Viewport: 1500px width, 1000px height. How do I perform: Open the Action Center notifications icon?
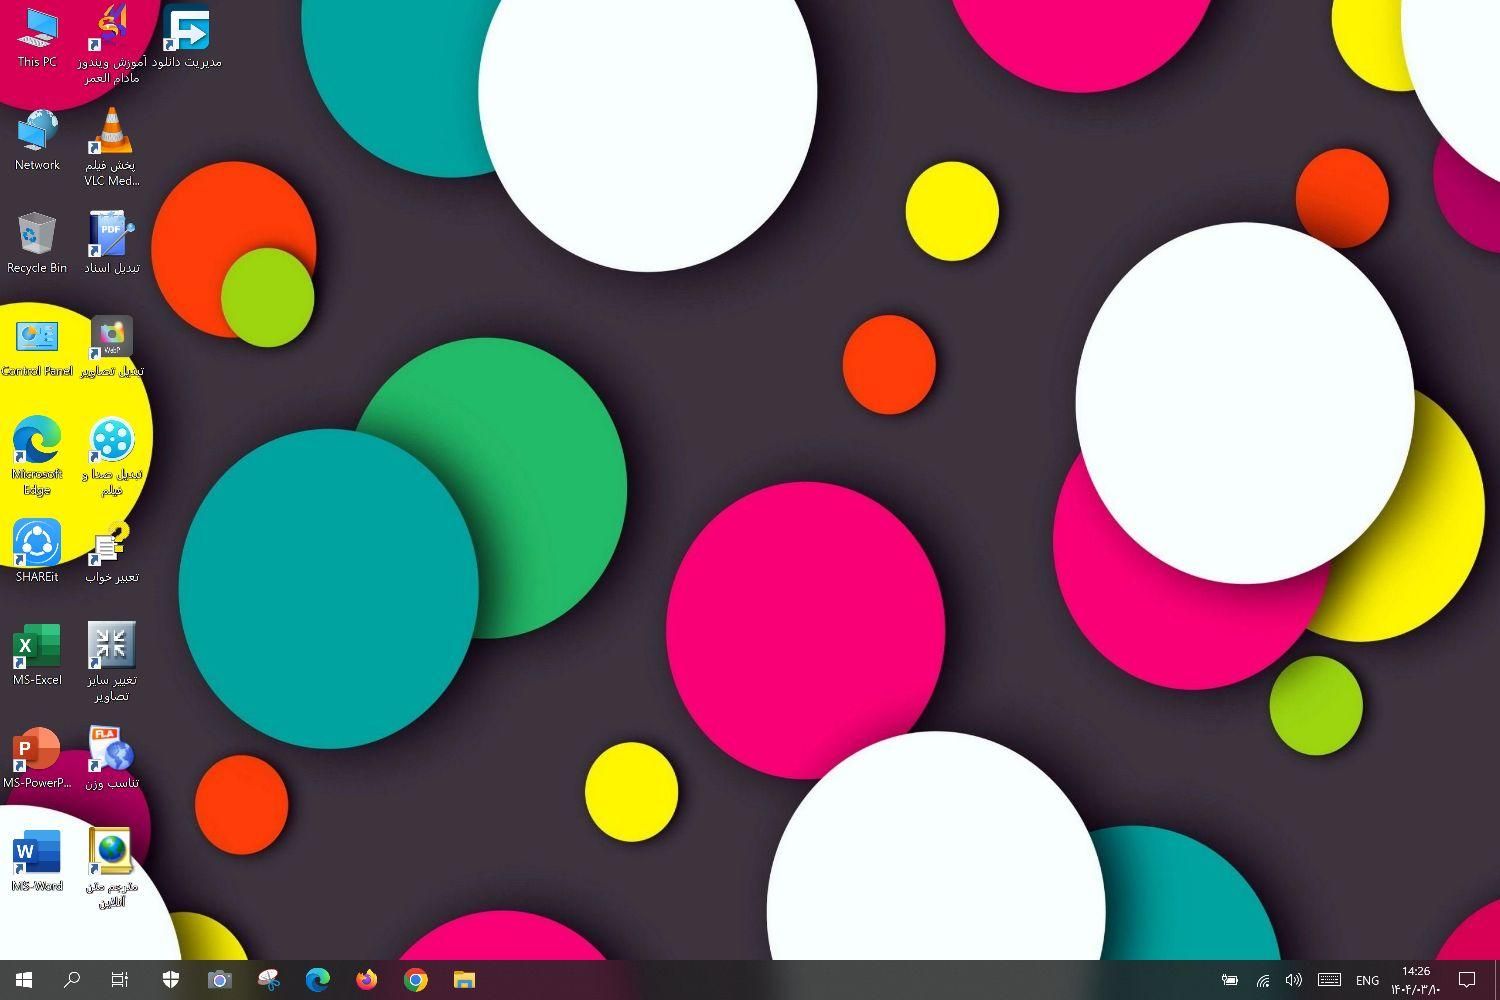coord(1467,981)
